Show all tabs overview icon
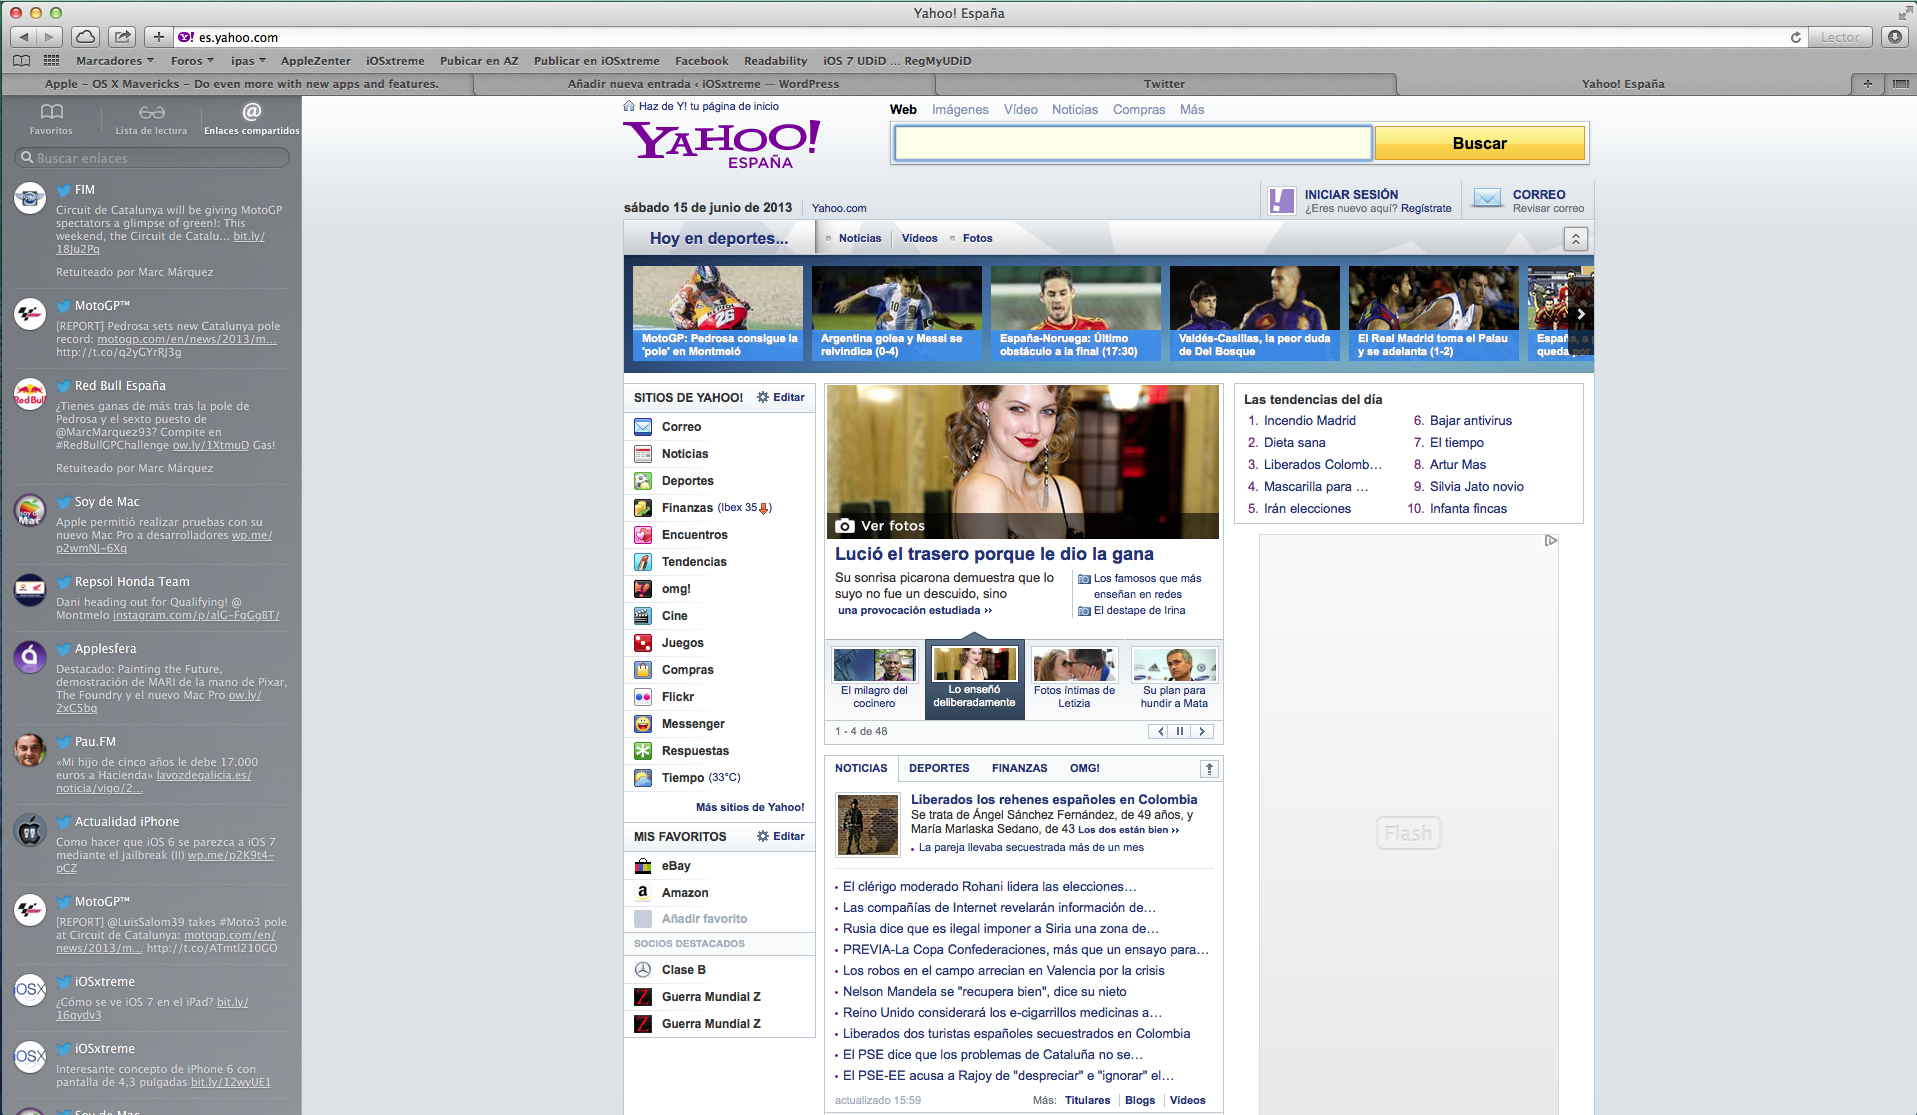The width and height of the screenshot is (1917, 1115). tap(1900, 84)
